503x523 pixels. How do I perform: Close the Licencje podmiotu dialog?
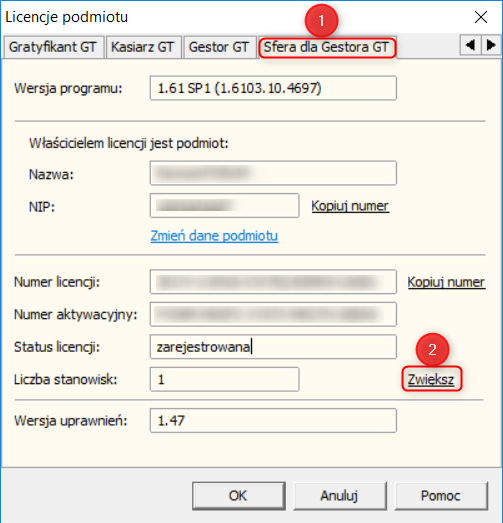[481, 17]
